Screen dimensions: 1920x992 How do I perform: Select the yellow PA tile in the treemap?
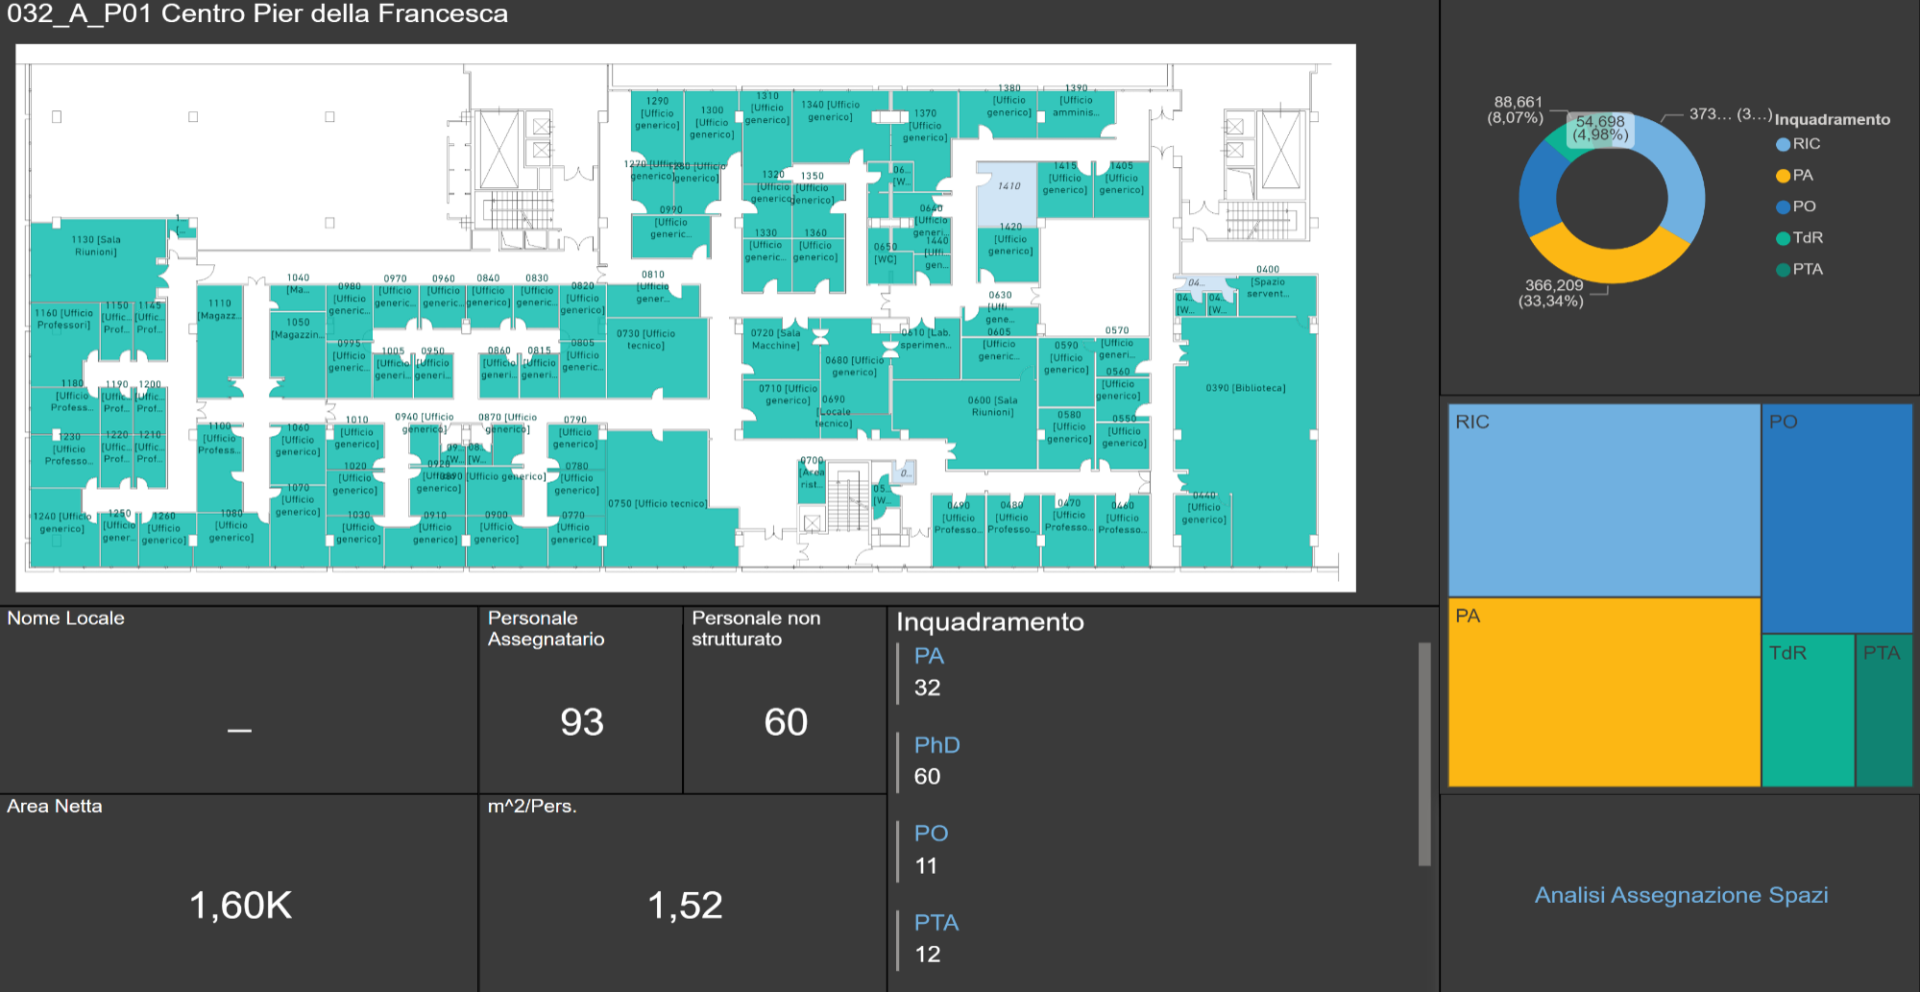click(x=1603, y=692)
